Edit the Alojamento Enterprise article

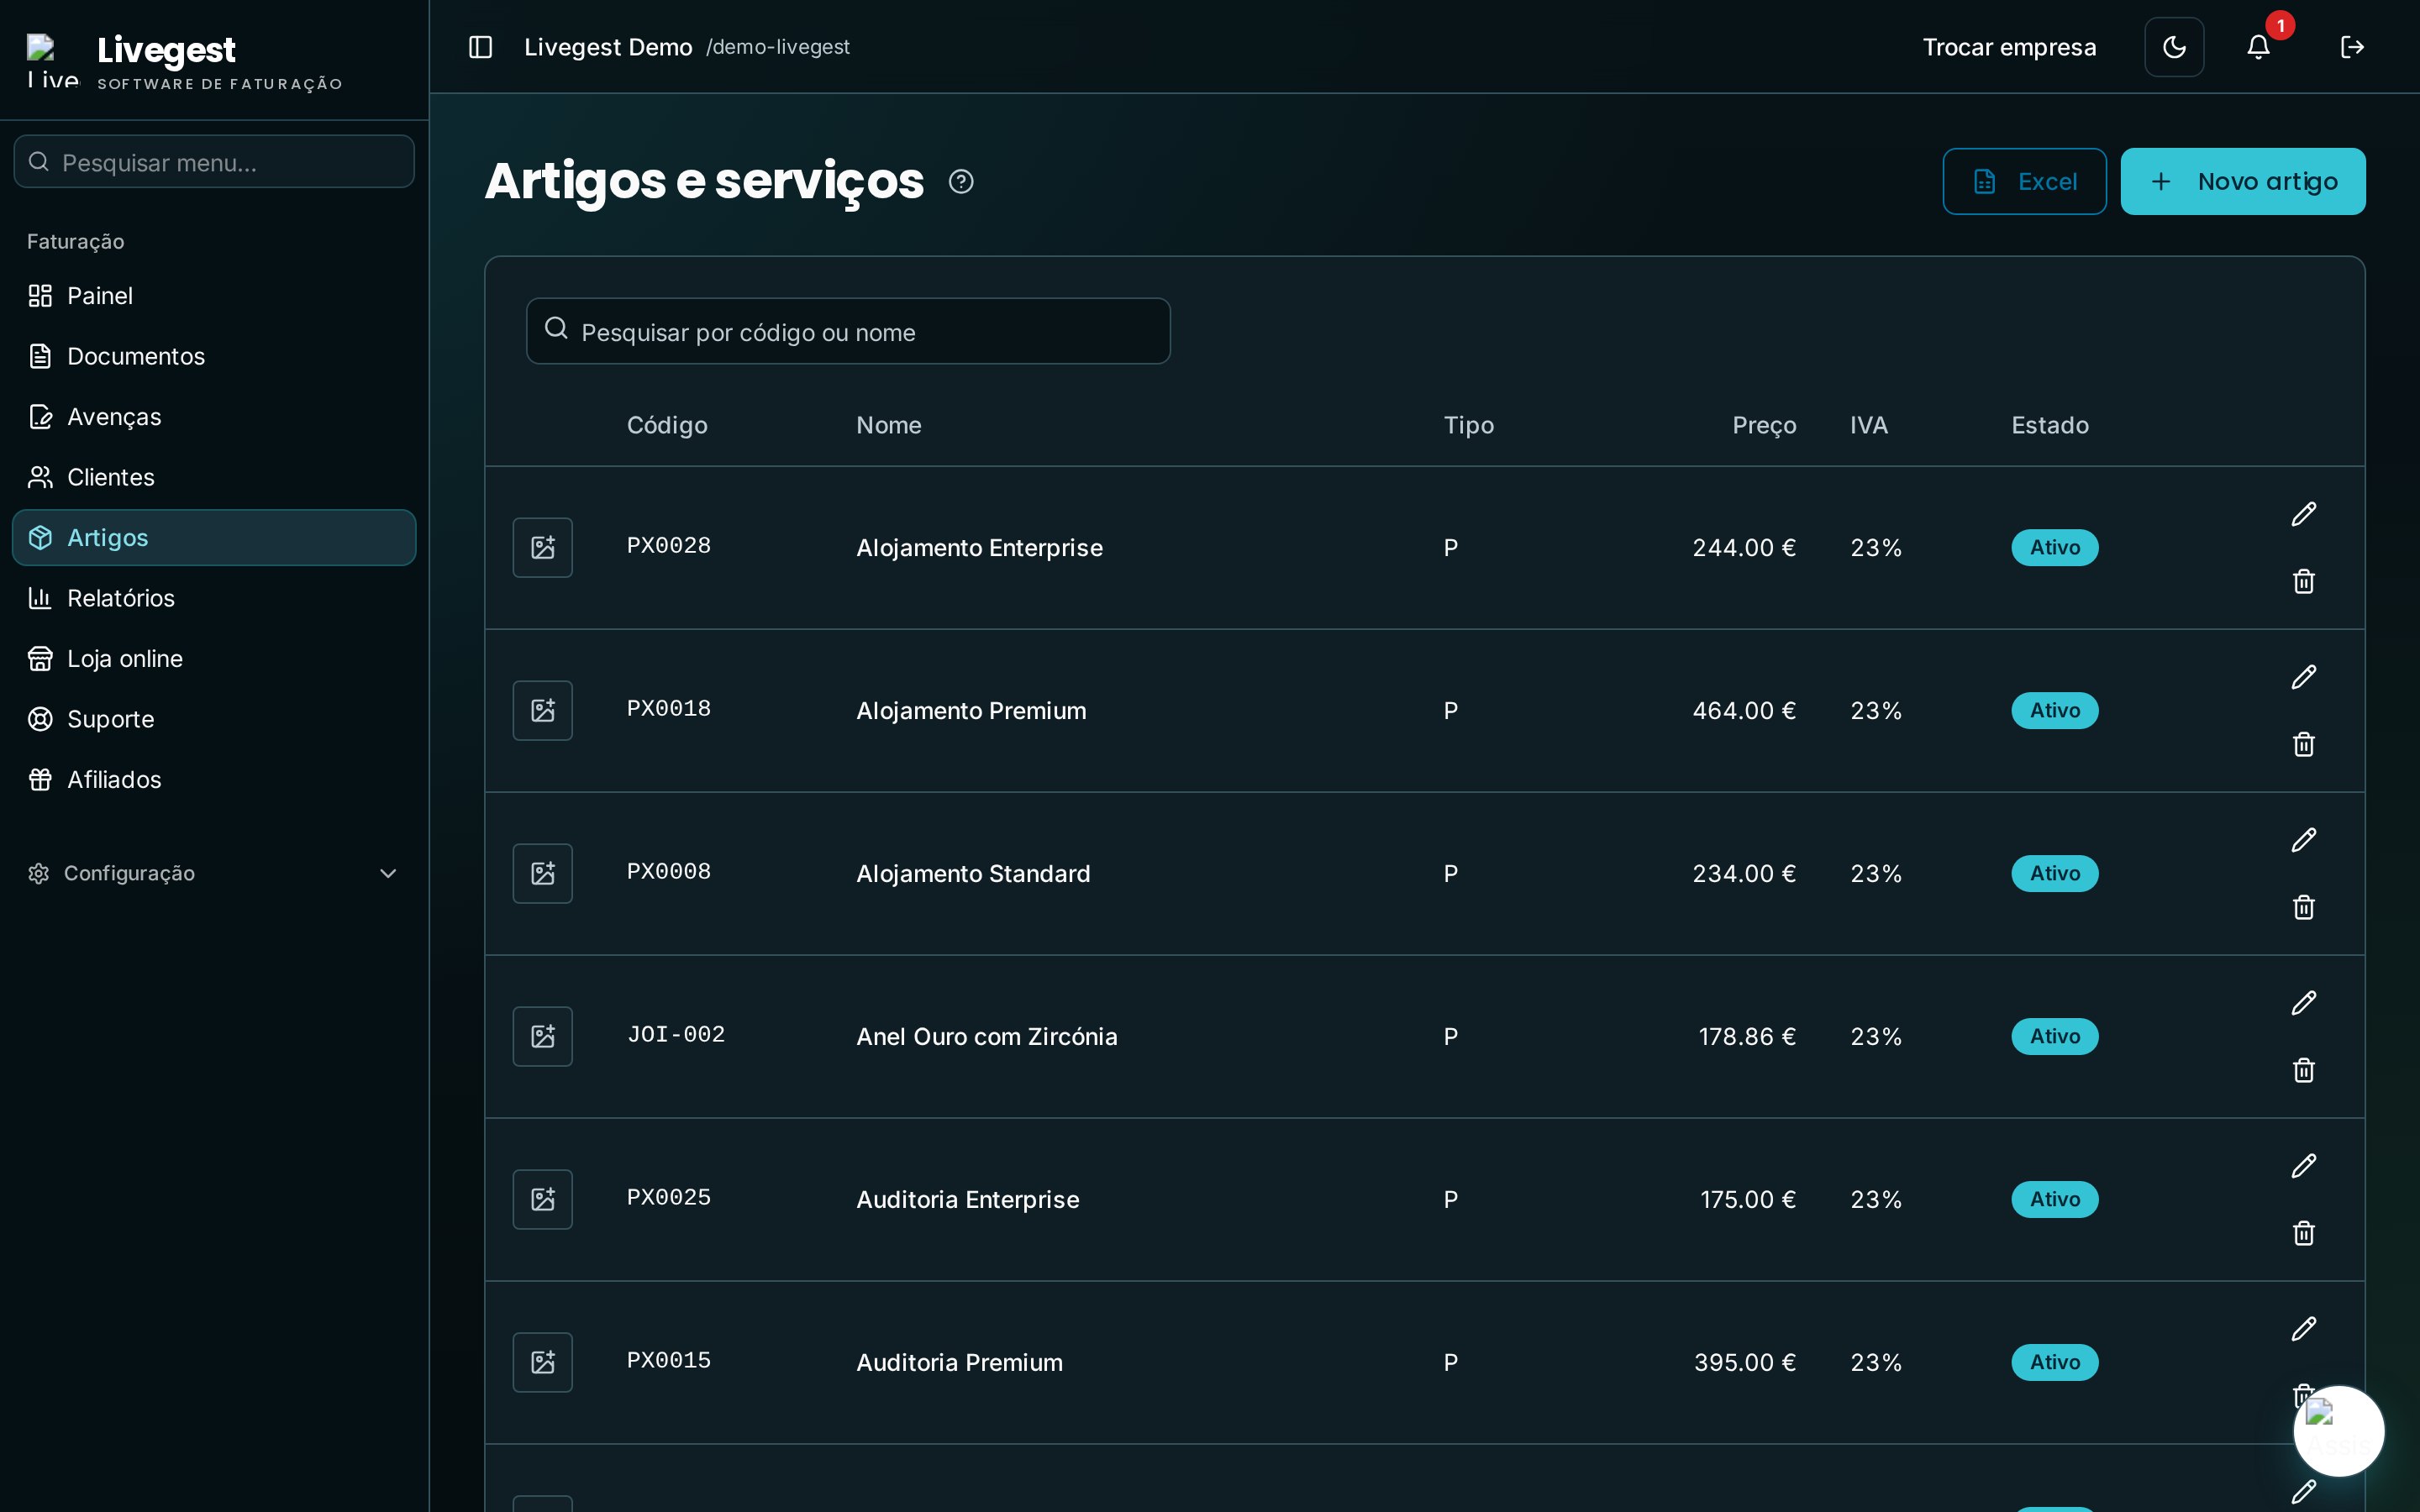[x=2304, y=514]
